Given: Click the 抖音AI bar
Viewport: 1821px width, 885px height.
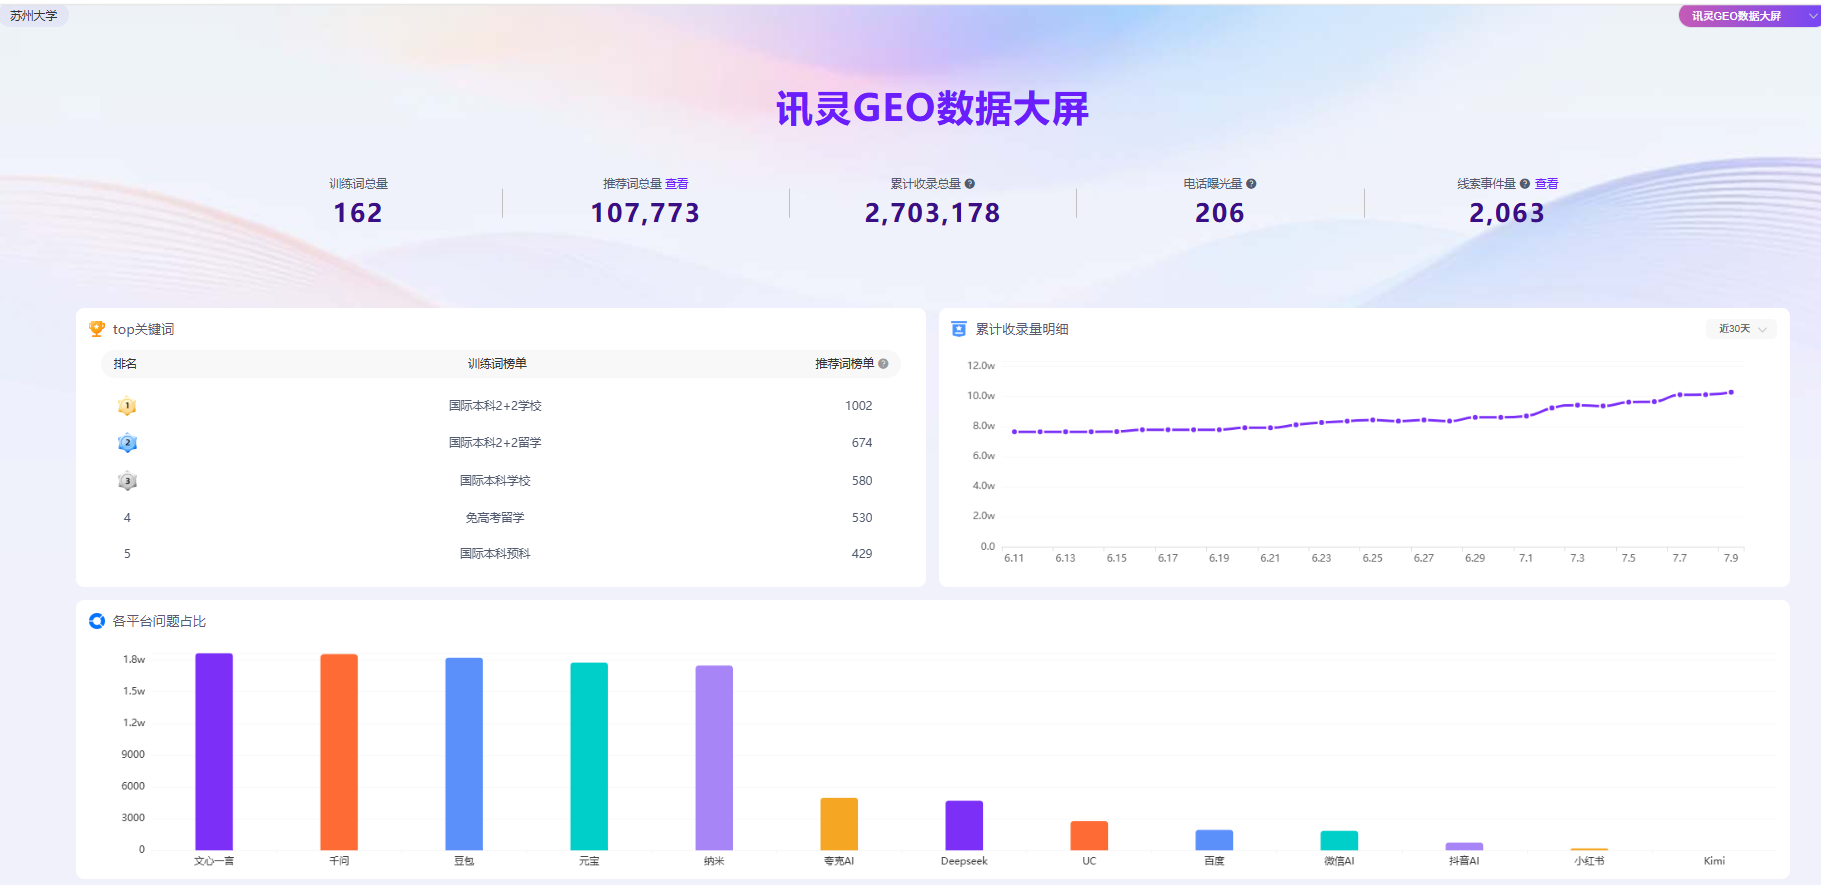Looking at the screenshot, I should pyautogui.click(x=1464, y=846).
